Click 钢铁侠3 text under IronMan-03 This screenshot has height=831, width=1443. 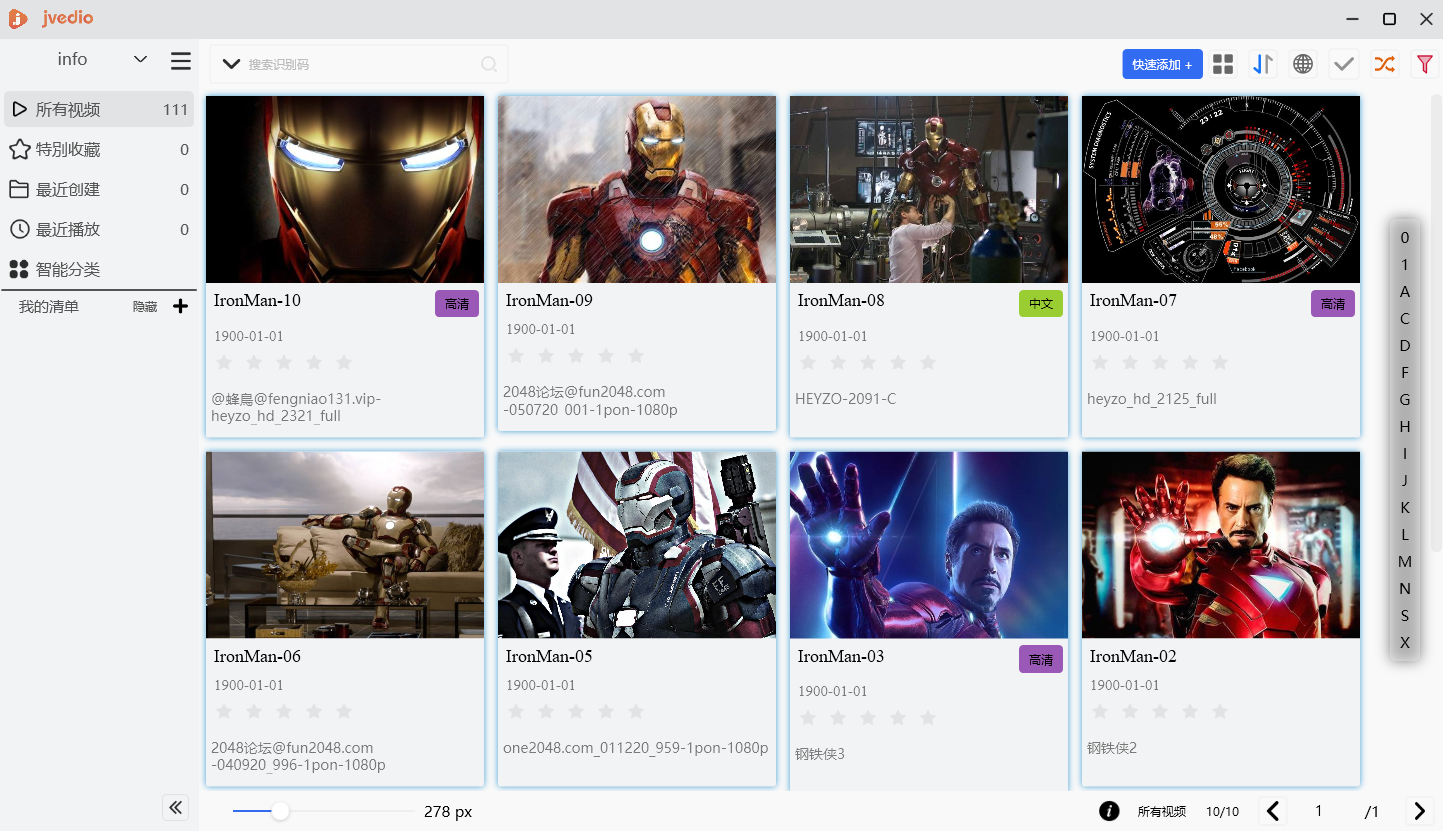(x=820, y=754)
